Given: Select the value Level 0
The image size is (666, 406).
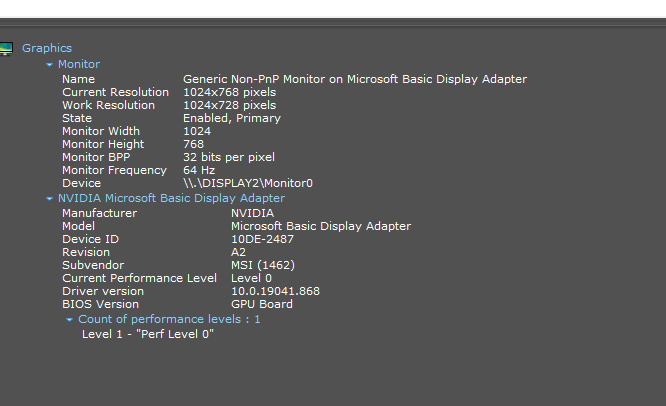Looking at the screenshot, I should pyautogui.click(x=251, y=278).
